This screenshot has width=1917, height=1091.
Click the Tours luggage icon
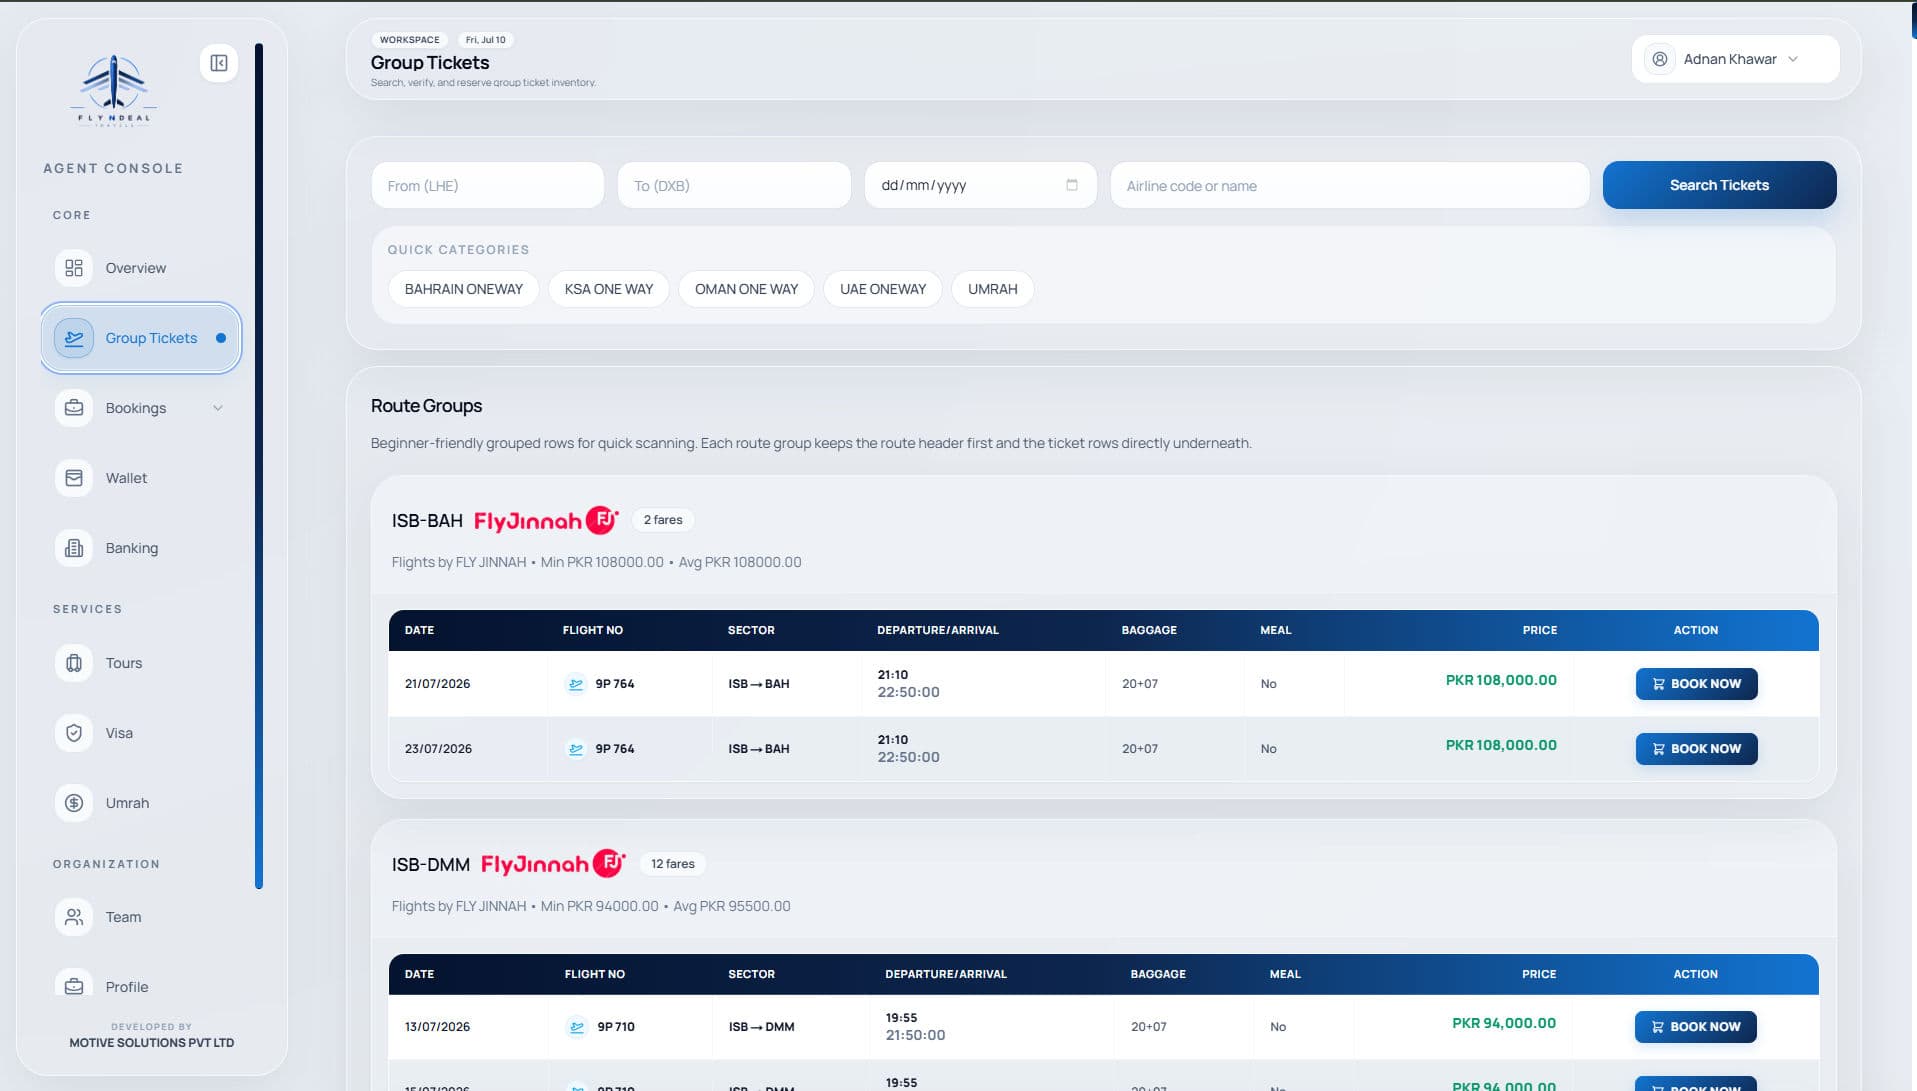74,663
